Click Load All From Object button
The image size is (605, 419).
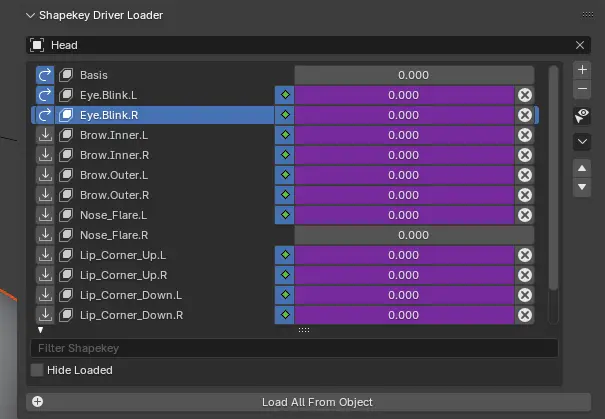pyautogui.click(x=308, y=402)
